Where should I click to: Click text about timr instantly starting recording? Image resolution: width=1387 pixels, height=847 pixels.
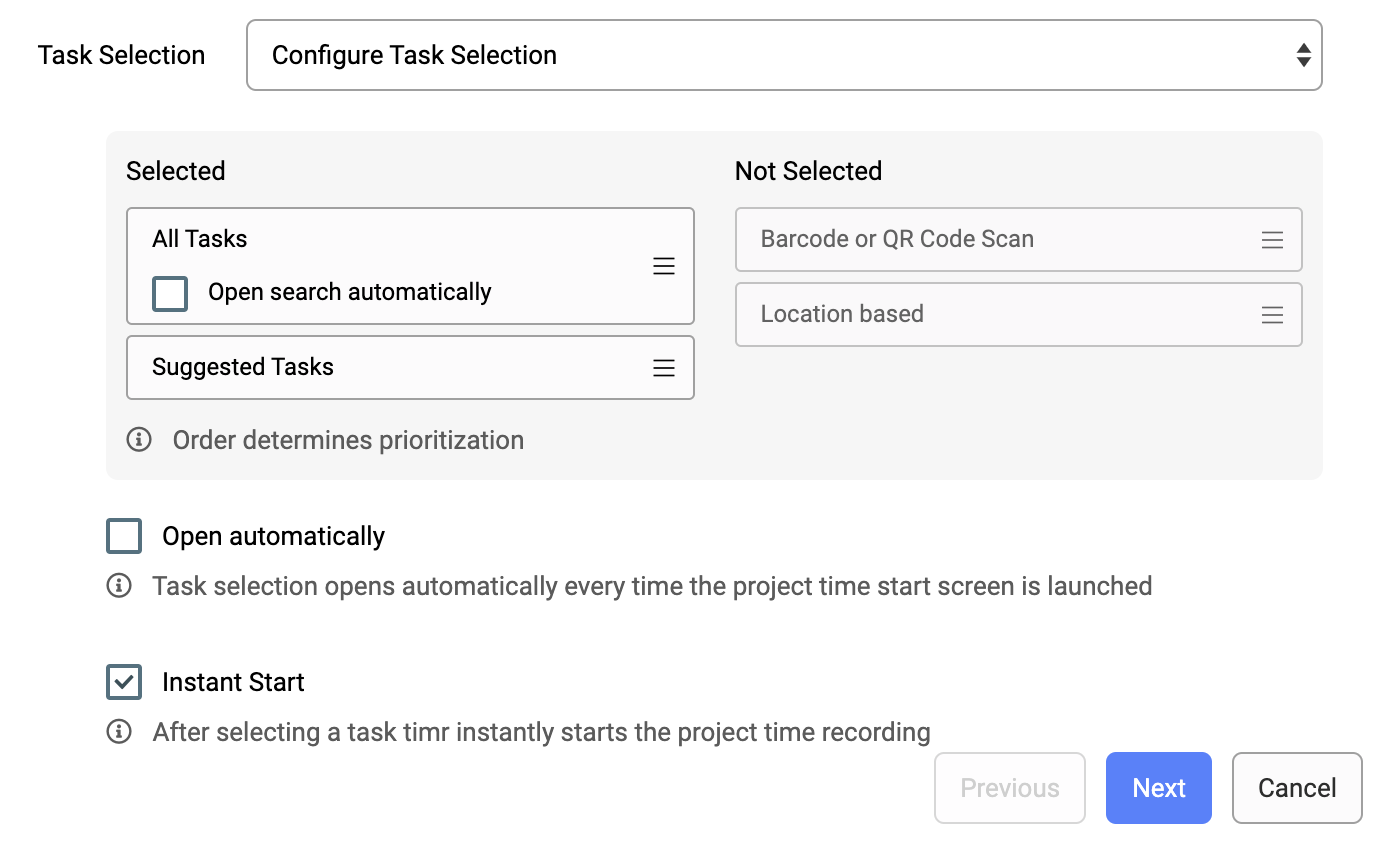tap(541, 732)
